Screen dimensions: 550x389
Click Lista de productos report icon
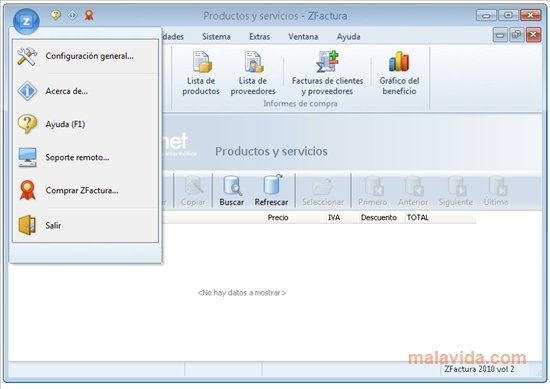[201, 73]
